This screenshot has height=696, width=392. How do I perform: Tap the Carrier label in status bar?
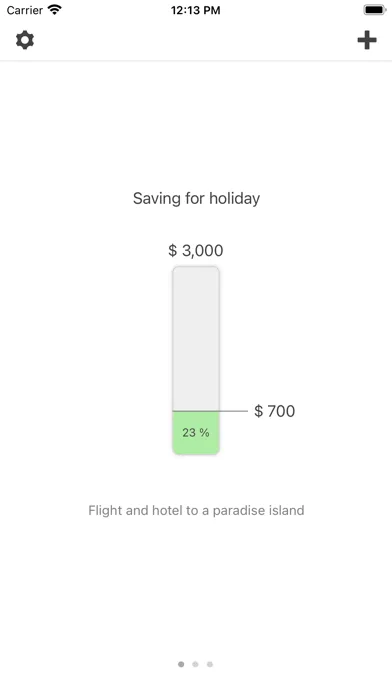(x=24, y=10)
